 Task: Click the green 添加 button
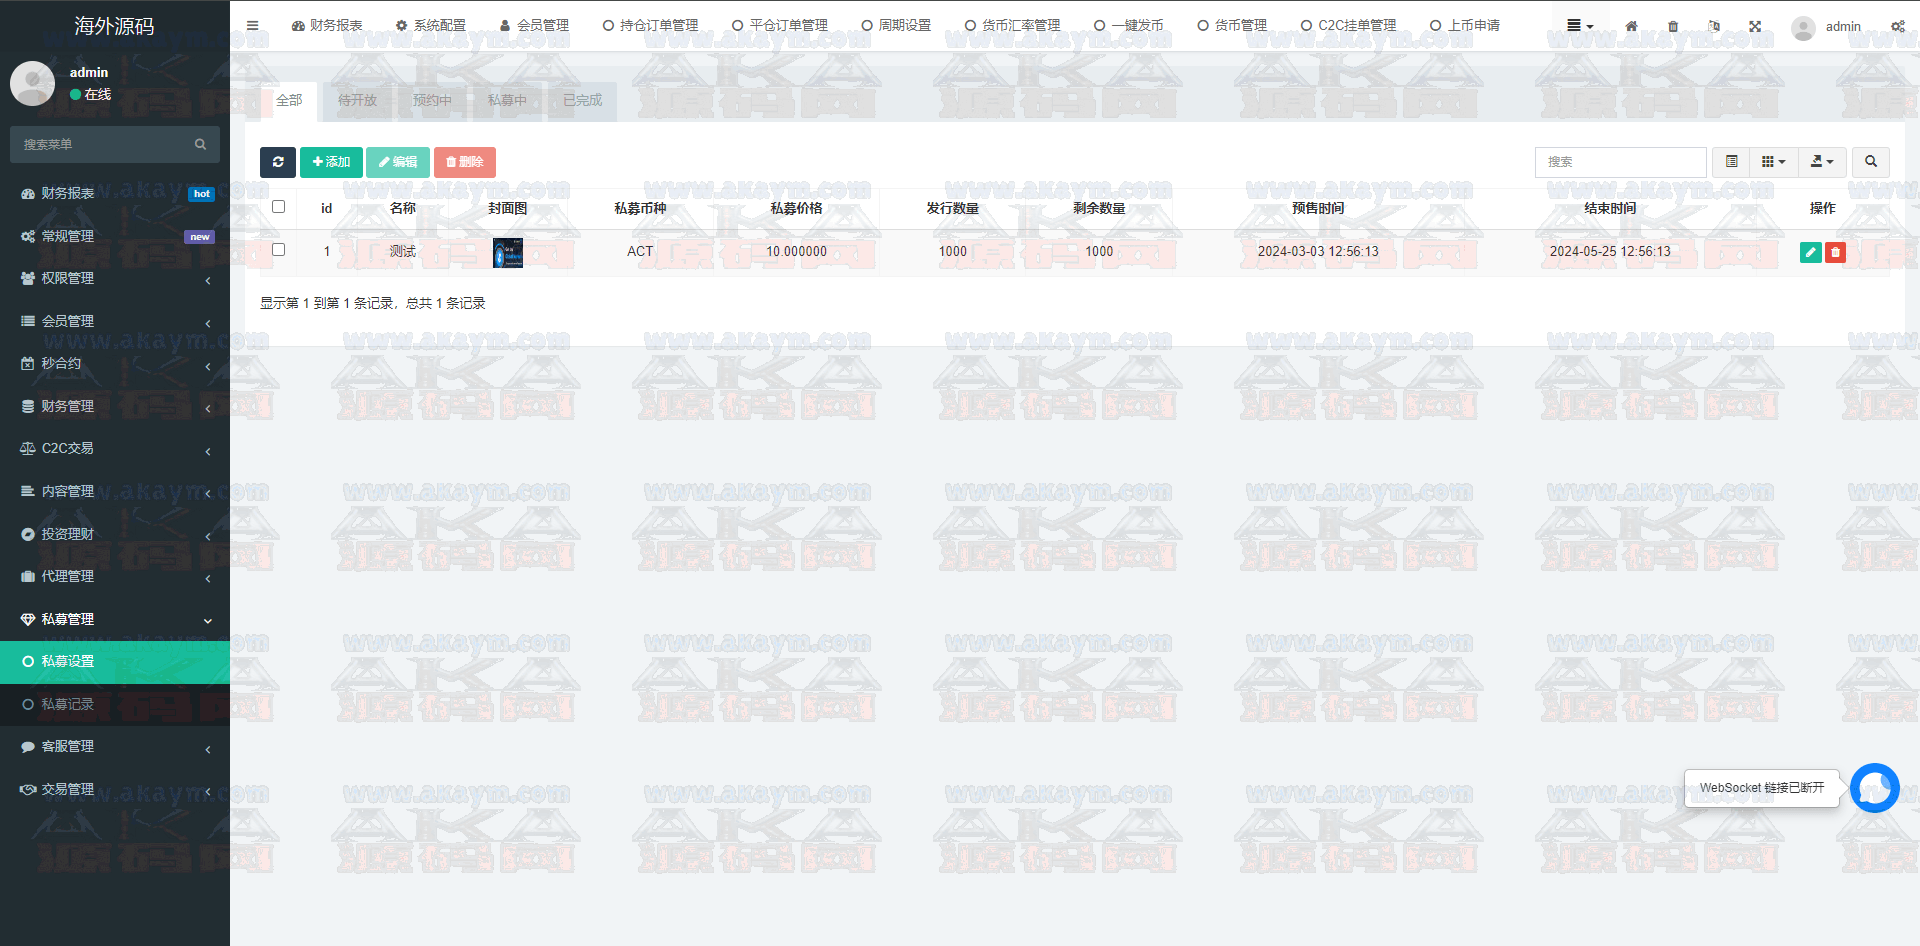pos(331,162)
